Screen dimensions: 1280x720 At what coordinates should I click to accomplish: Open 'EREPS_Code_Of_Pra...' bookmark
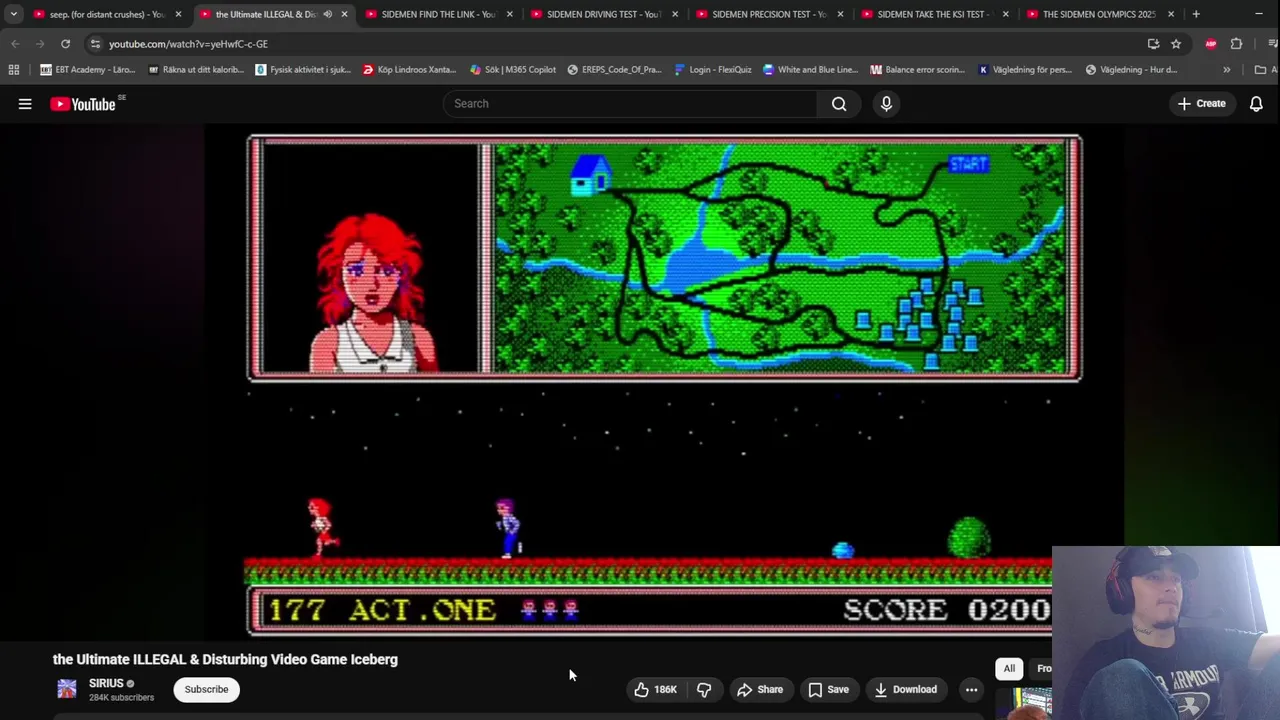point(614,70)
